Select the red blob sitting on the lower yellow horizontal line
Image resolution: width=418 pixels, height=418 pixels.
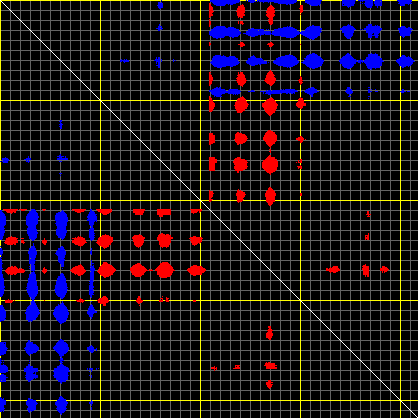tap(103, 300)
